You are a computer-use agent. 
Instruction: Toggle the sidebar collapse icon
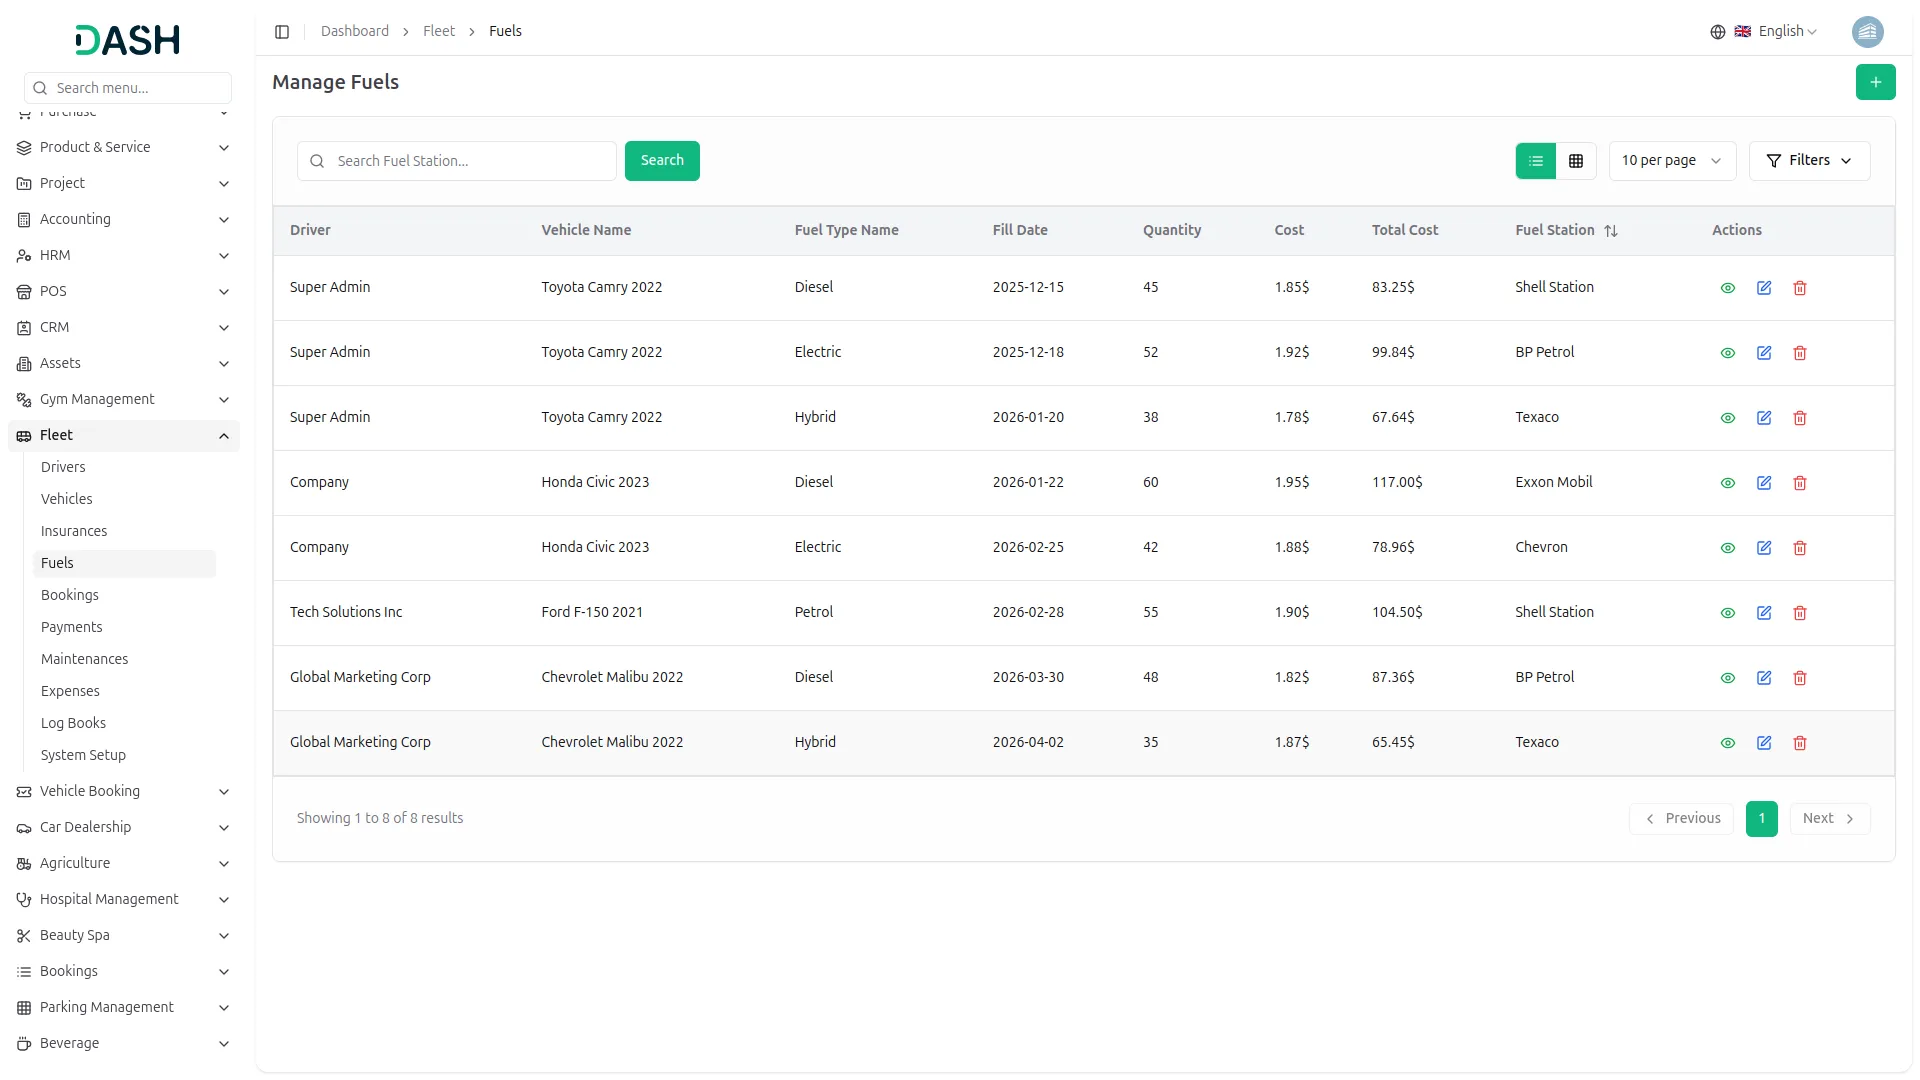click(282, 32)
